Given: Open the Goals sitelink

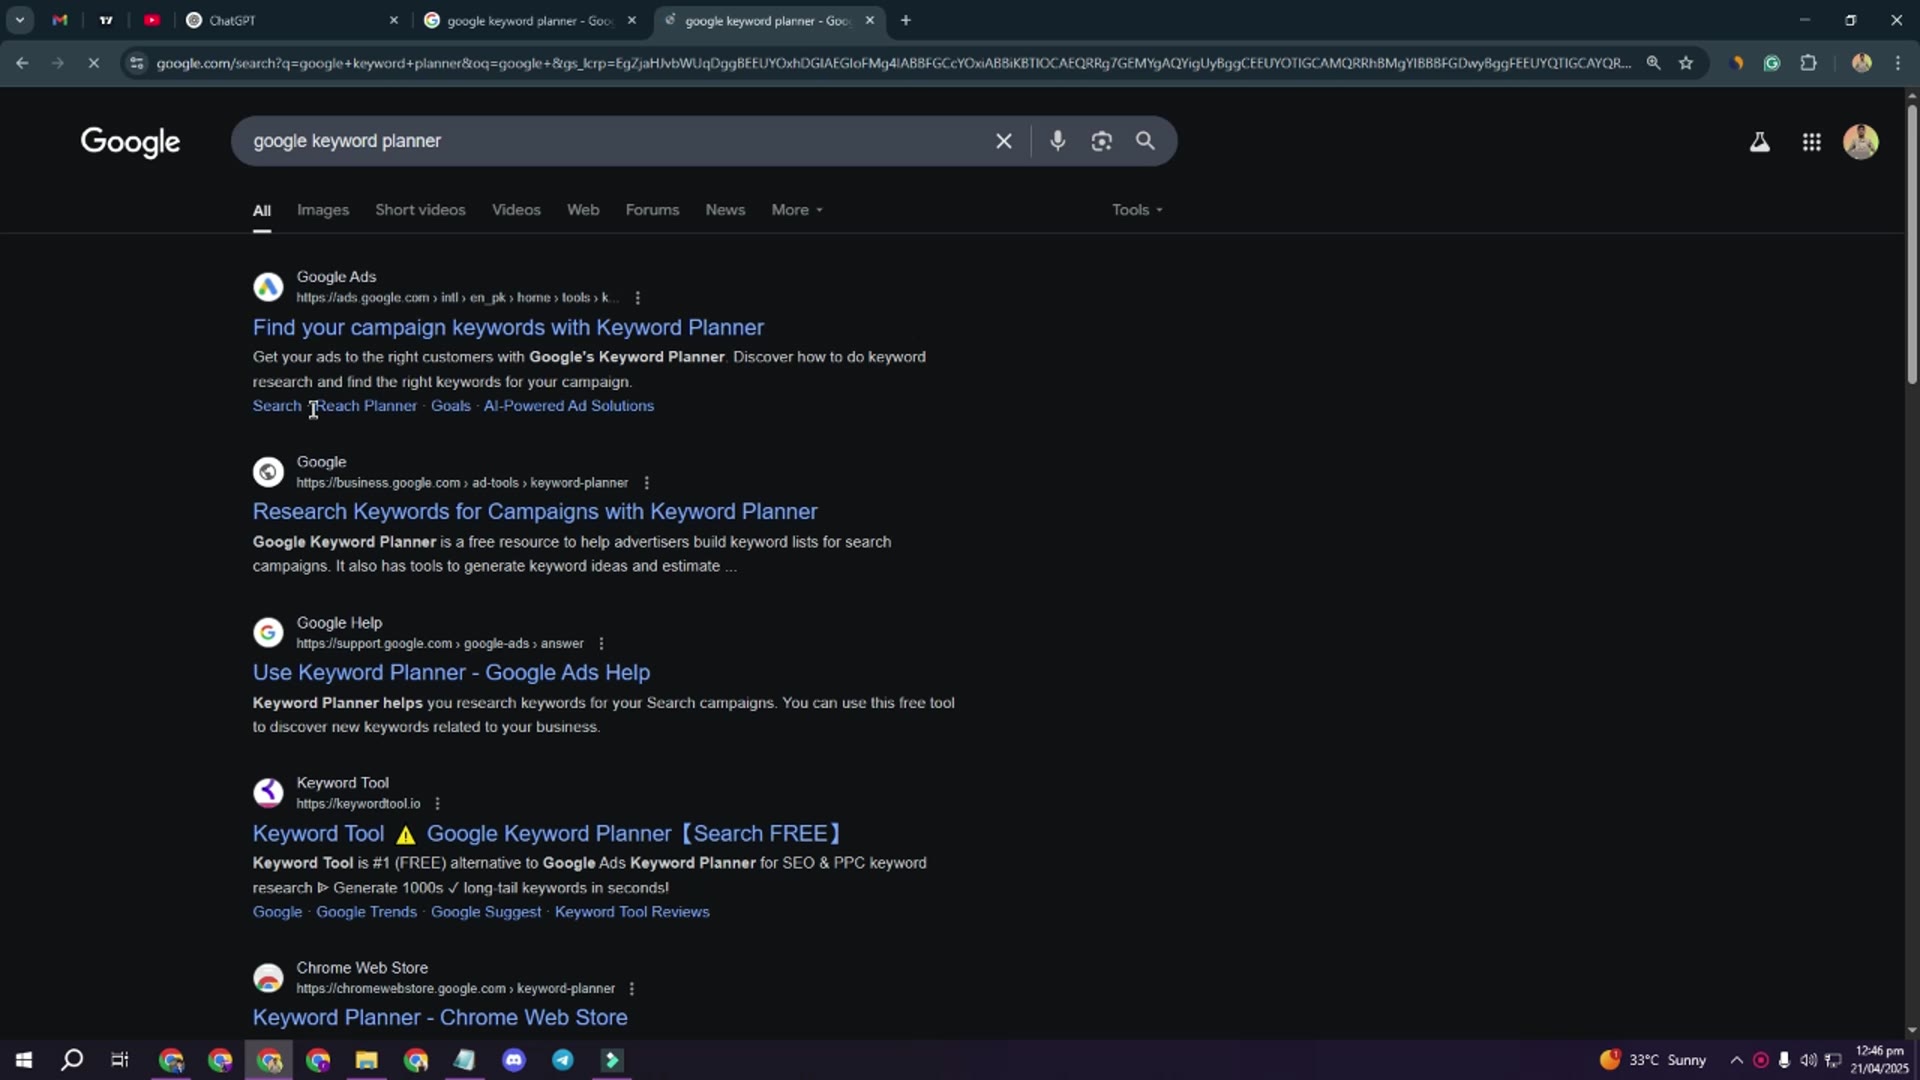Looking at the screenshot, I should 450,406.
